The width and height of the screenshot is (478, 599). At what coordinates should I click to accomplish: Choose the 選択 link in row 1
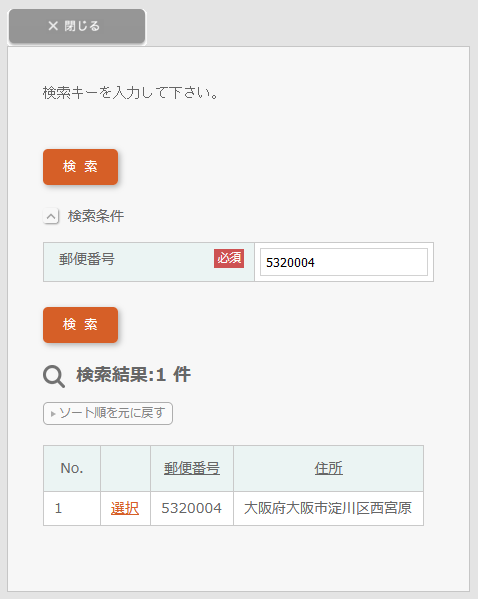tap(125, 508)
